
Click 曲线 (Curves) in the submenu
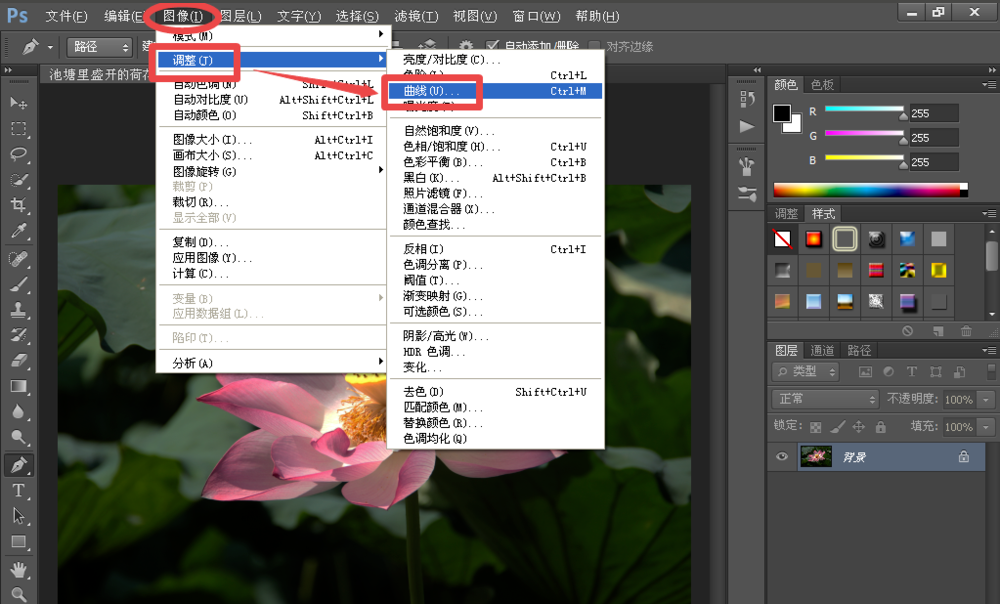[432, 91]
